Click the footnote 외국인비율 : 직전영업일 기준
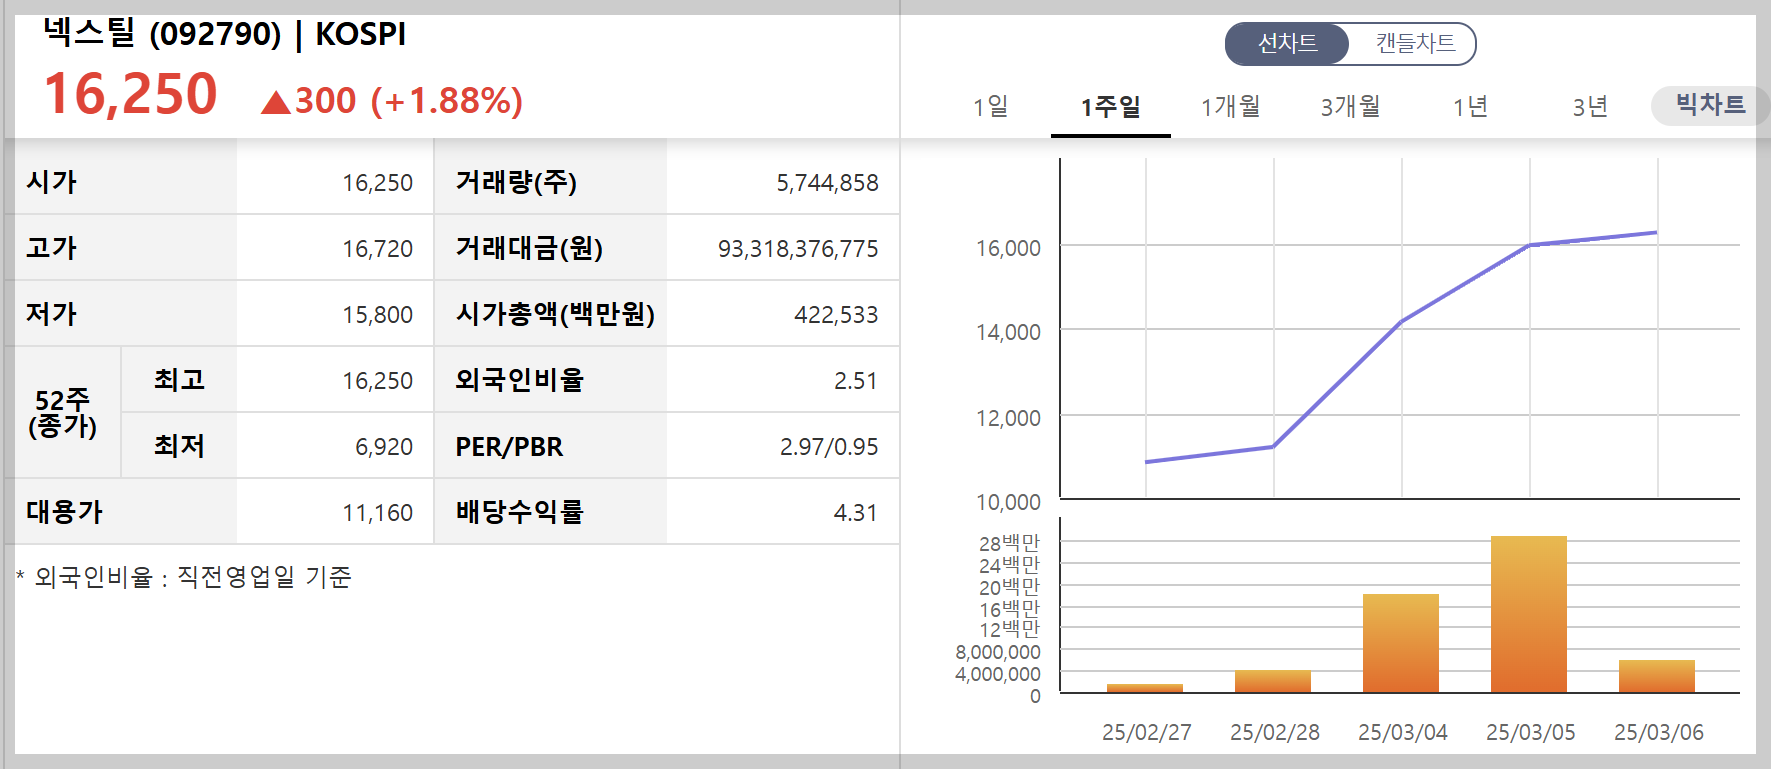This screenshot has width=1771, height=769. pyautogui.click(x=184, y=577)
